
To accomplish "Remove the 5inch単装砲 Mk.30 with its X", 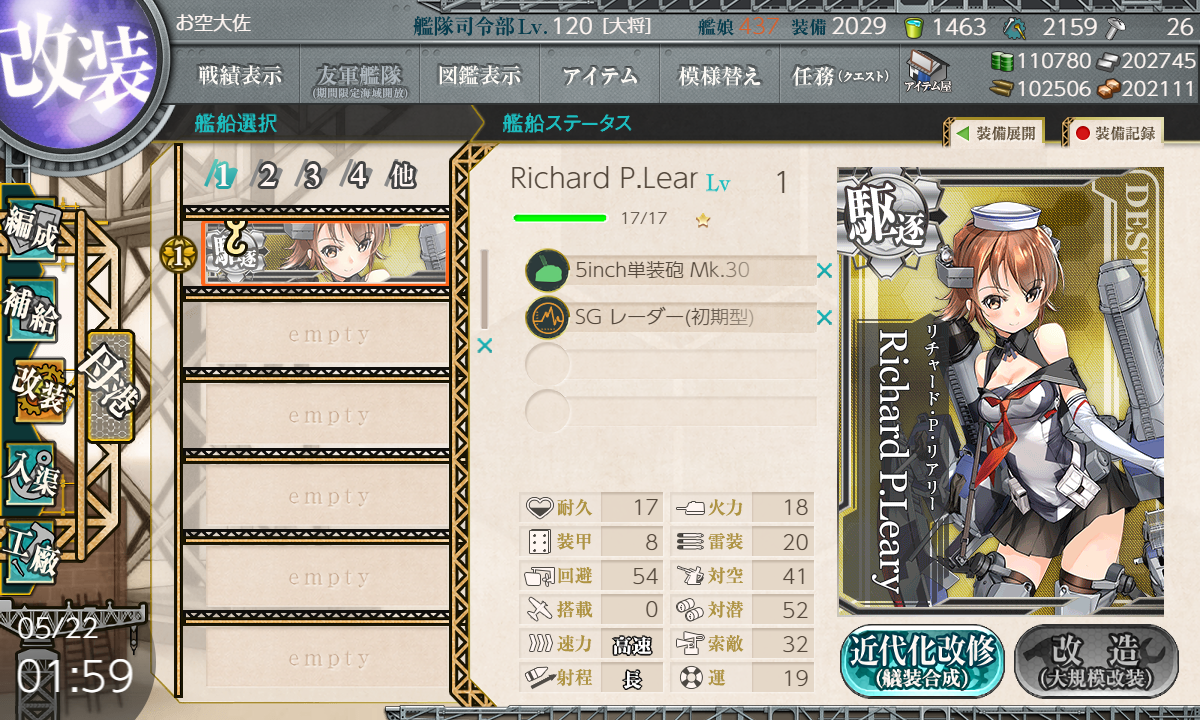I will point(824,270).
